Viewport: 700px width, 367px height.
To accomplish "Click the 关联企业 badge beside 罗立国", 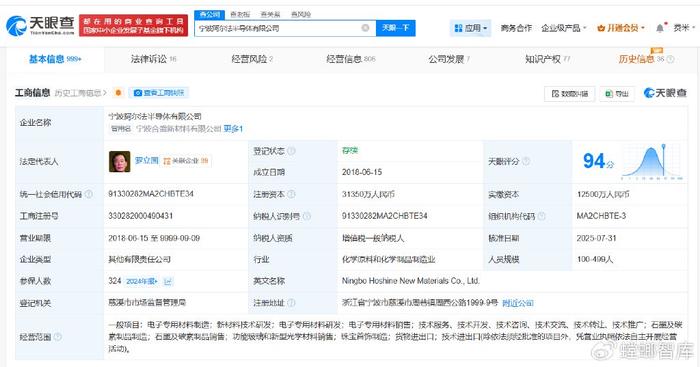I will pos(185,161).
